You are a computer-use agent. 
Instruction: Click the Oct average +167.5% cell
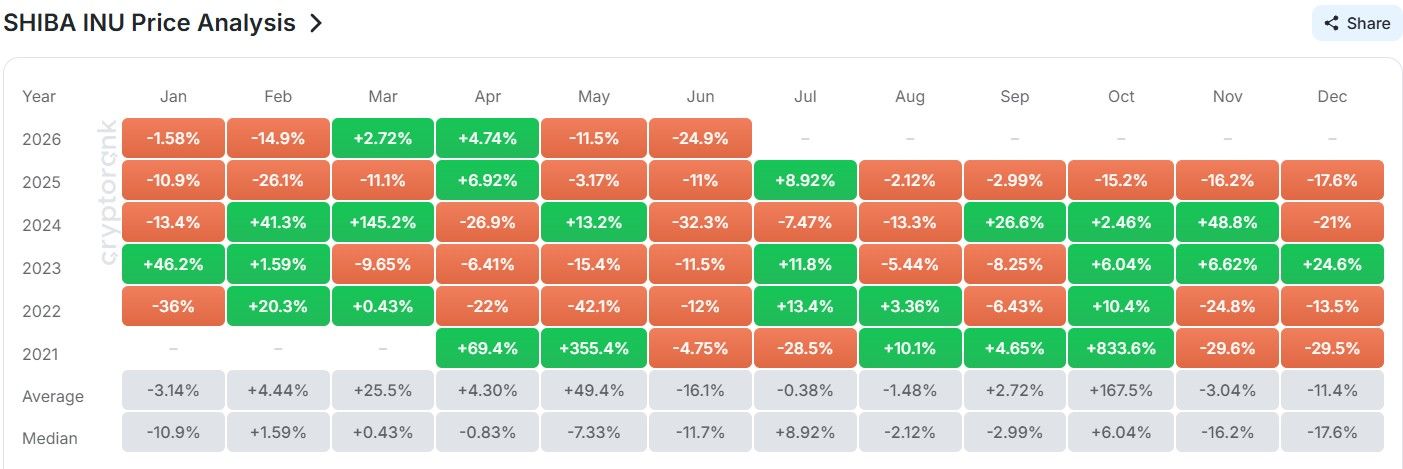pyautogui.click(x=1121, y=390)
